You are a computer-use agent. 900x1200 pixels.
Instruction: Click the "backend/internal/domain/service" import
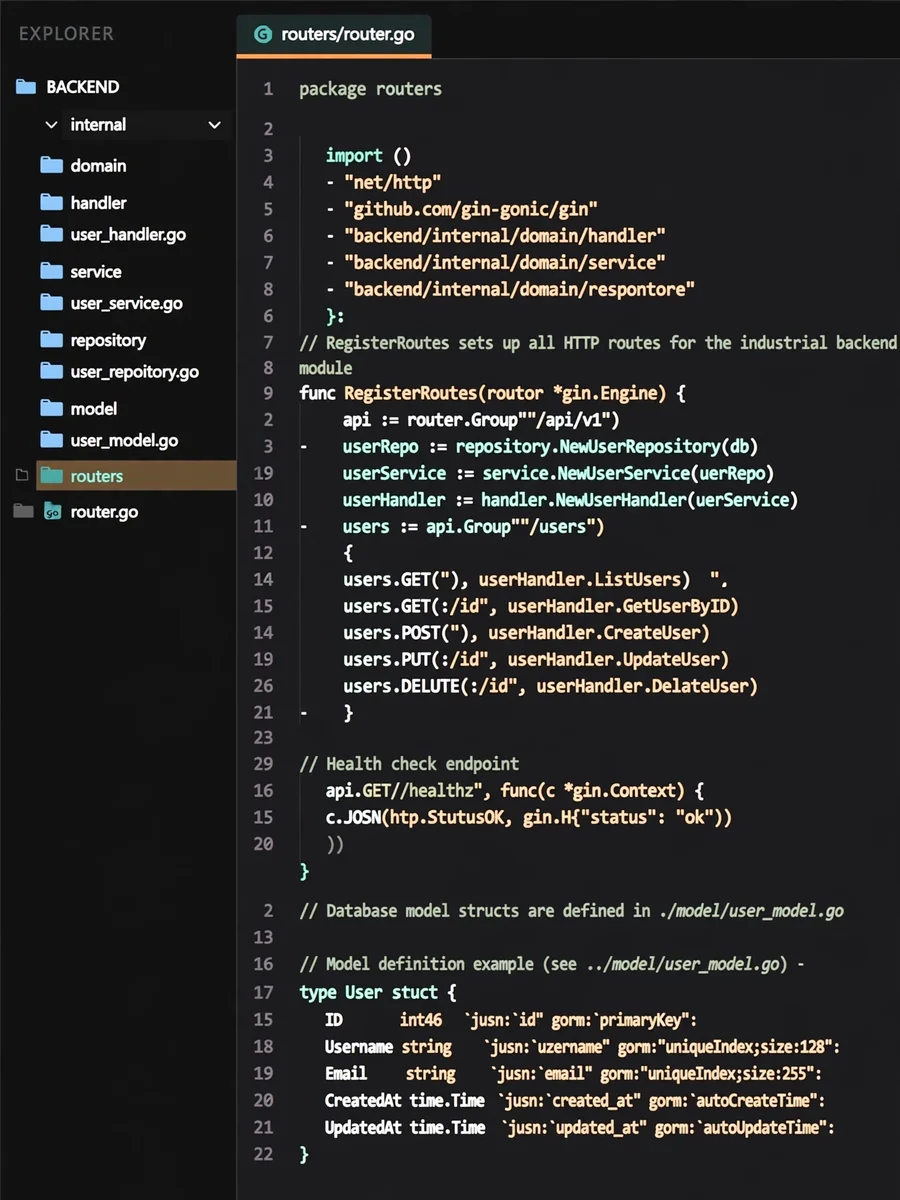[x=496, y=262]
